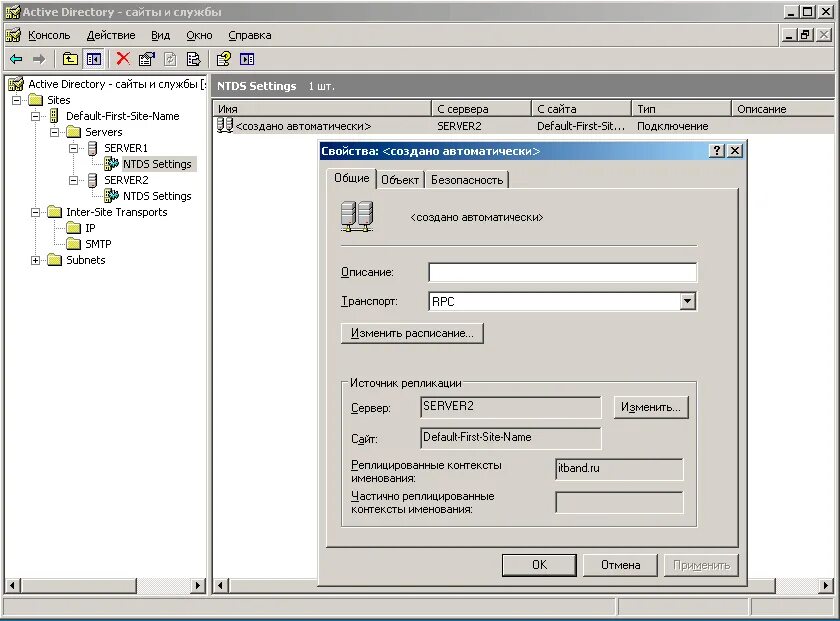Image resolution: width=840 pixels, height=621 pixels.
Task: Collapse the Sites tree node
Action: tap(17, 100)
